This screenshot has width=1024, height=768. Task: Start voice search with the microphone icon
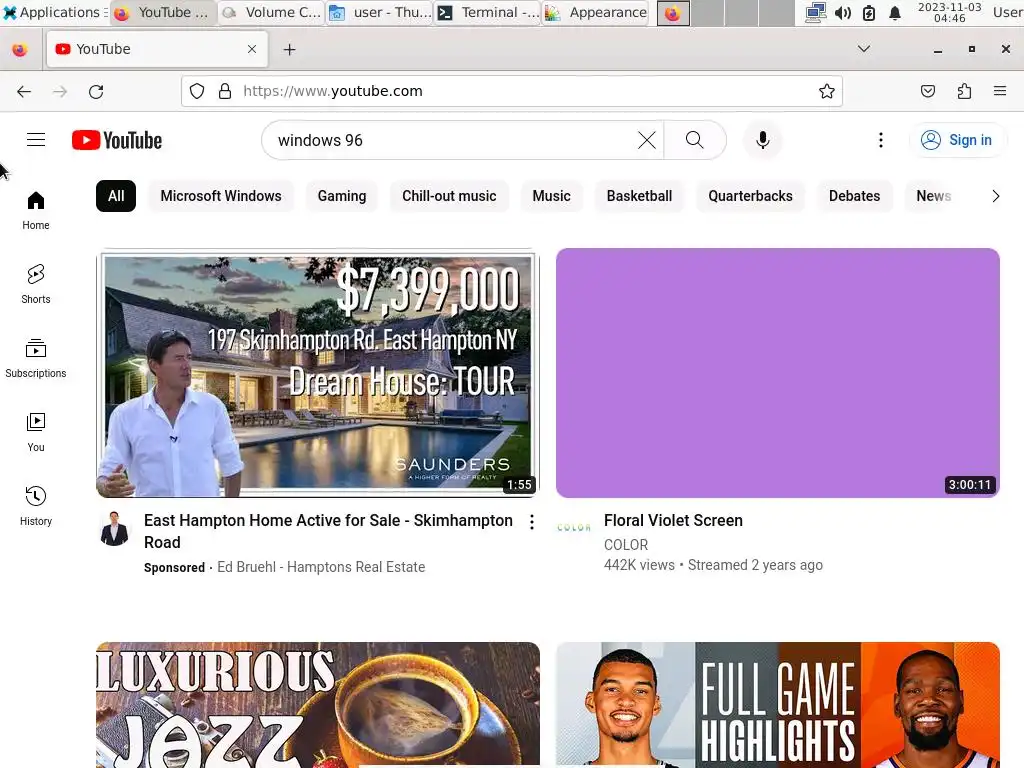click(762, 140)
